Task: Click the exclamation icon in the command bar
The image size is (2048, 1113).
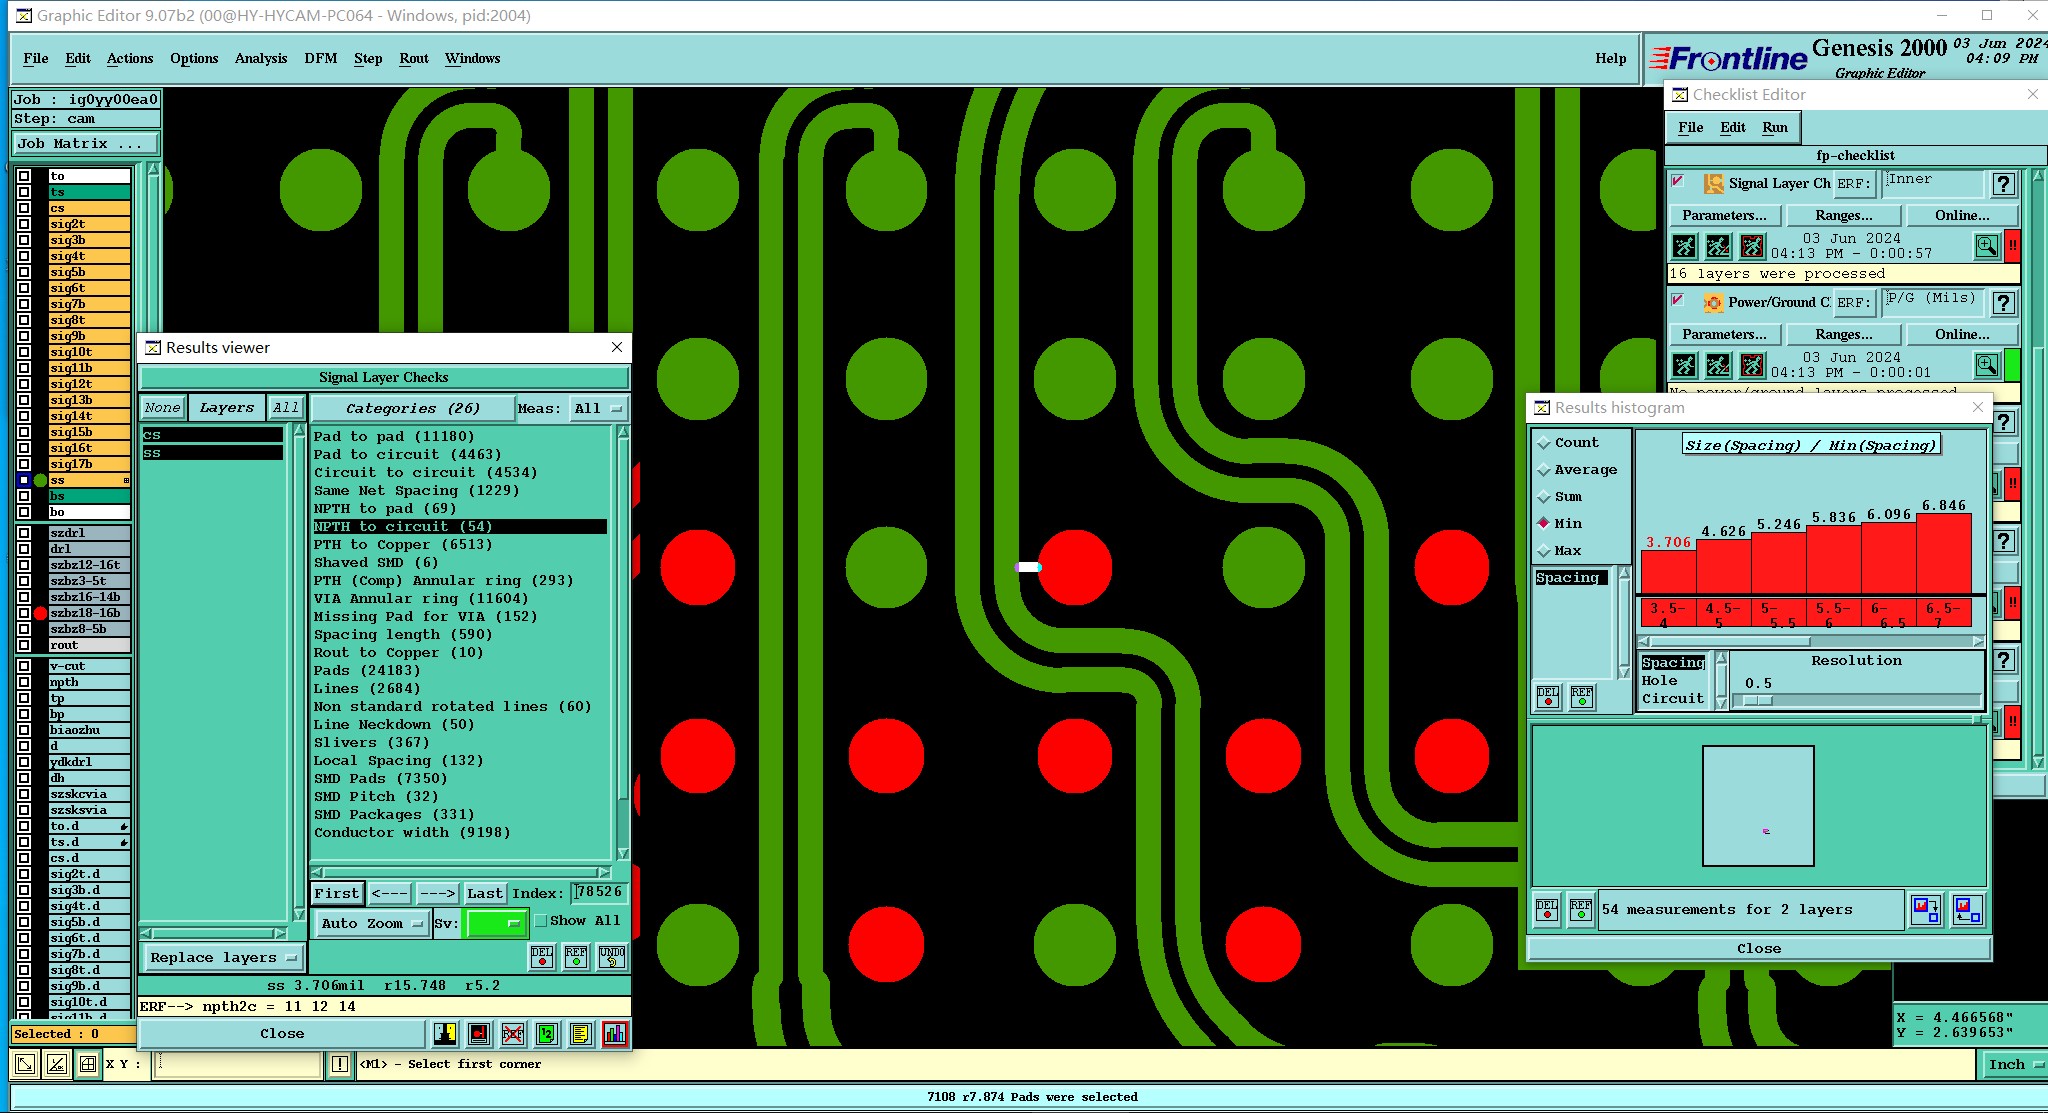Action: click(340, 1064)
